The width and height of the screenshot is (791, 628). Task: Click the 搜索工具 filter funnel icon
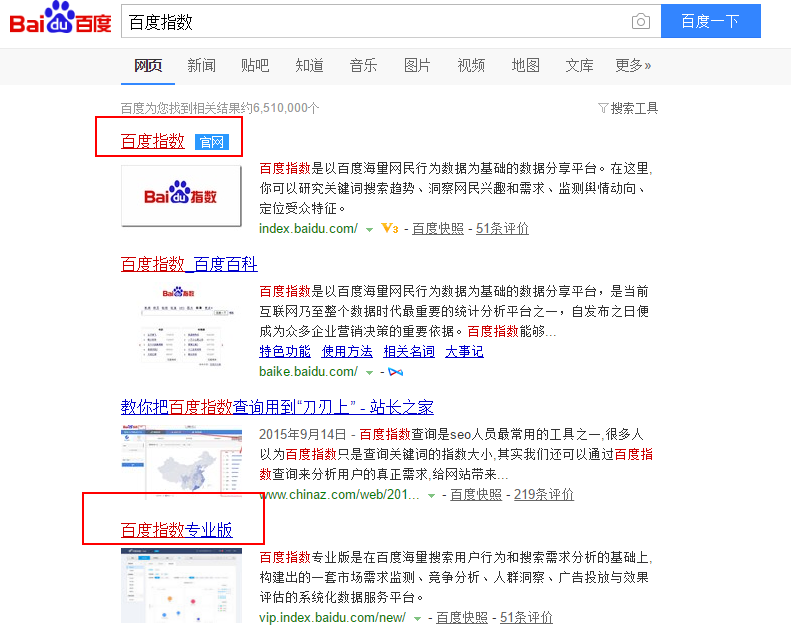click(603, 108)
